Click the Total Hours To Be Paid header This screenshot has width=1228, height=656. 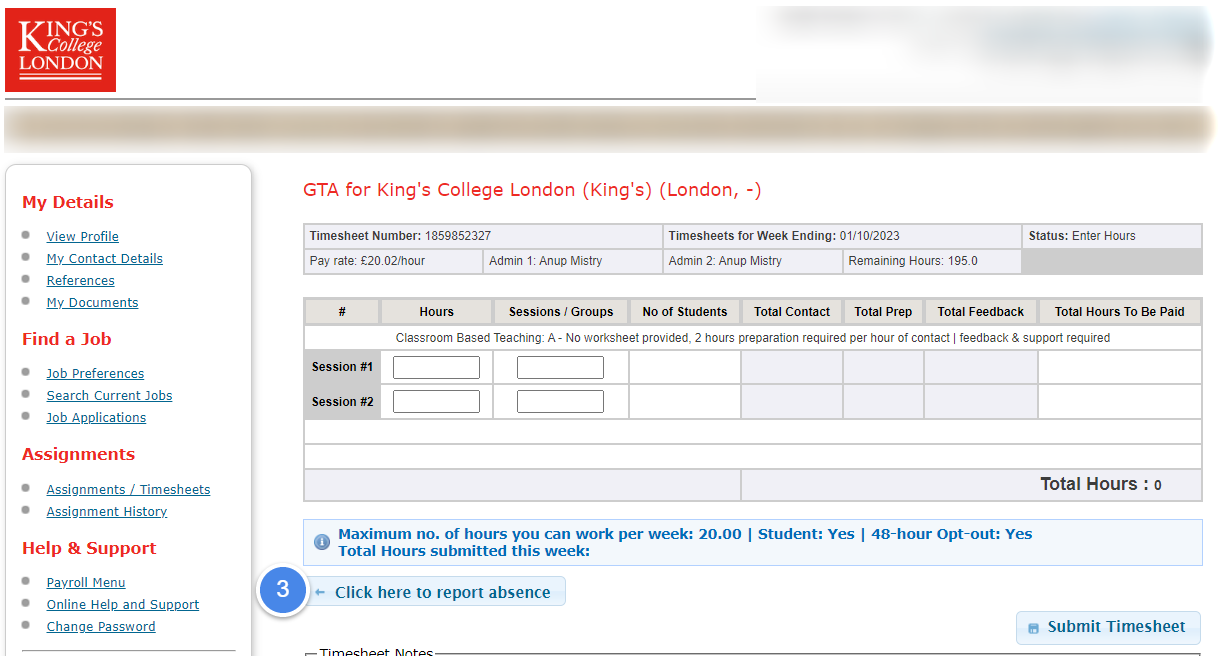(1120, 312)
